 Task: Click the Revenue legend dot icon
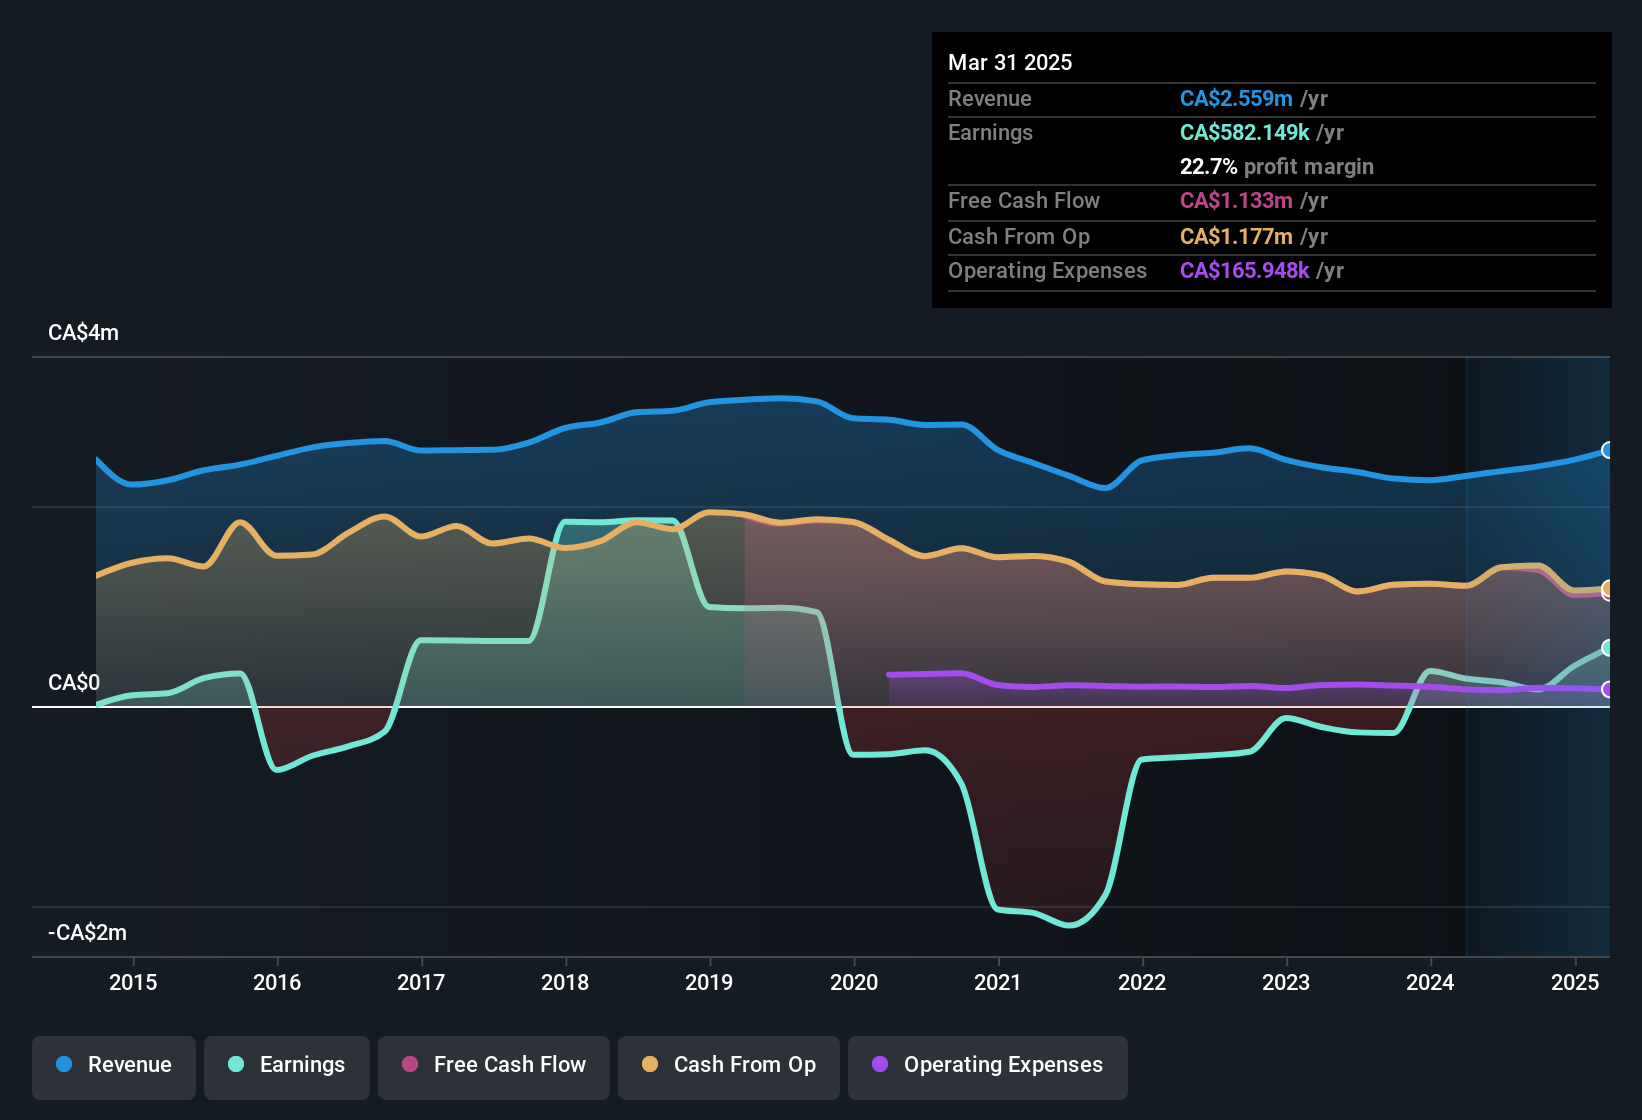(x=64, y=1065)
